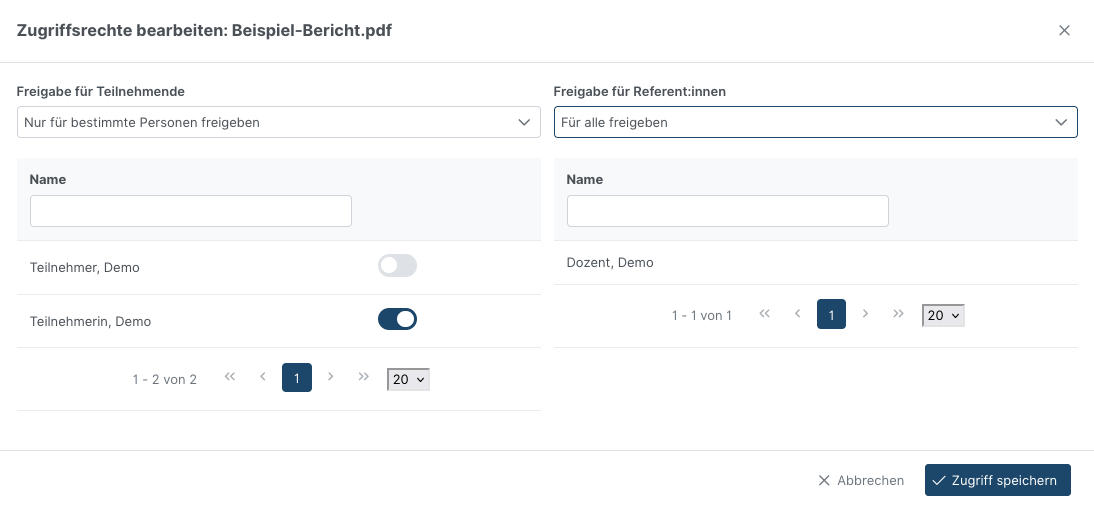Enable access toggle for Teilnehmer, Demo

(x=397, y=266)
